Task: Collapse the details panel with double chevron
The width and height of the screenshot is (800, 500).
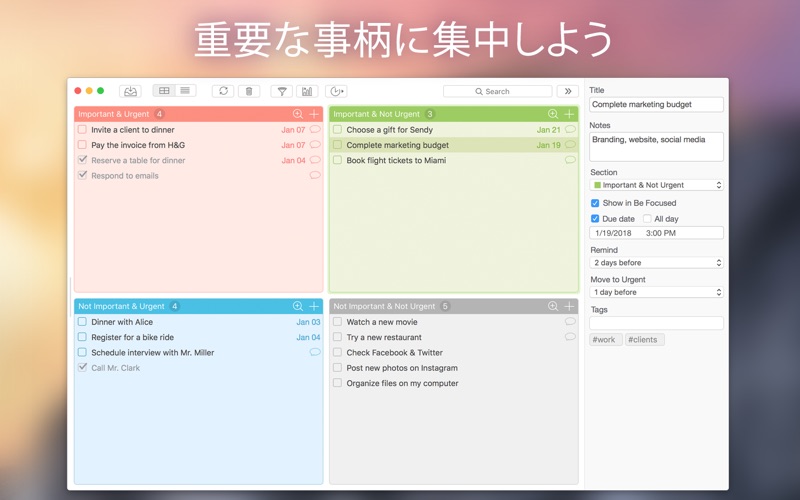Action: click(568, 91)
